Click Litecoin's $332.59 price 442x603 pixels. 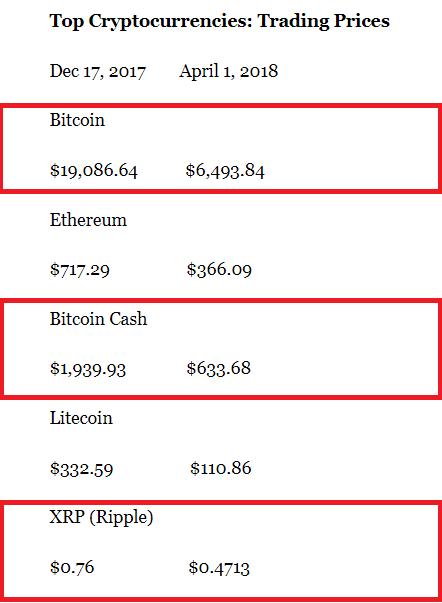(82, 469)
